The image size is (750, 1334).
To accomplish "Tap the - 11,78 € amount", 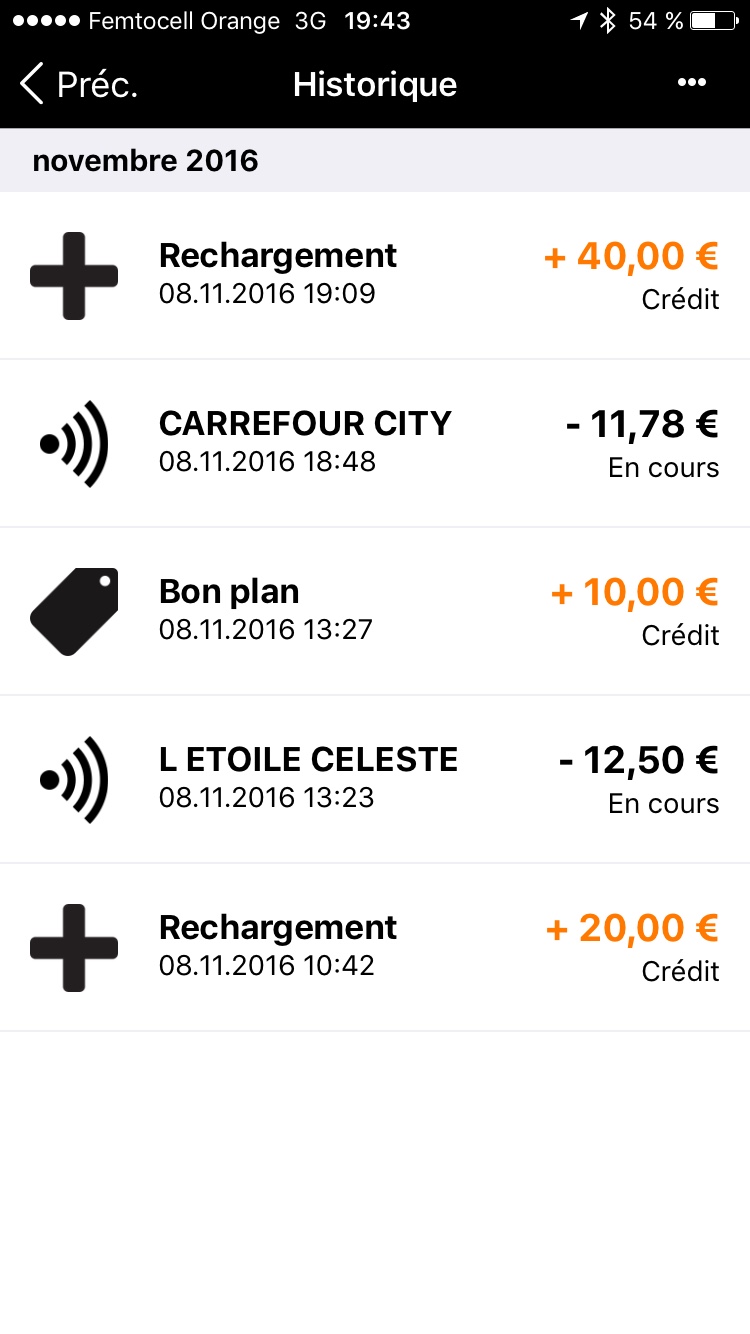I will click(641, 425).
